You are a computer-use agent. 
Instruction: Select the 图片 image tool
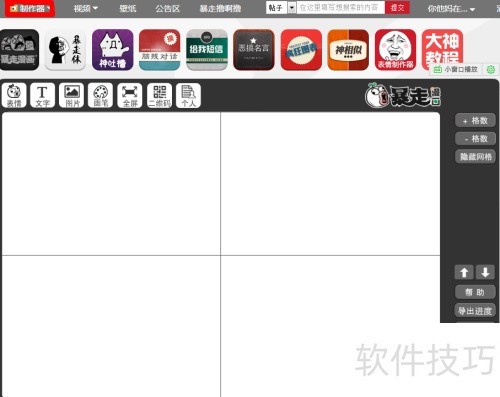72,95
